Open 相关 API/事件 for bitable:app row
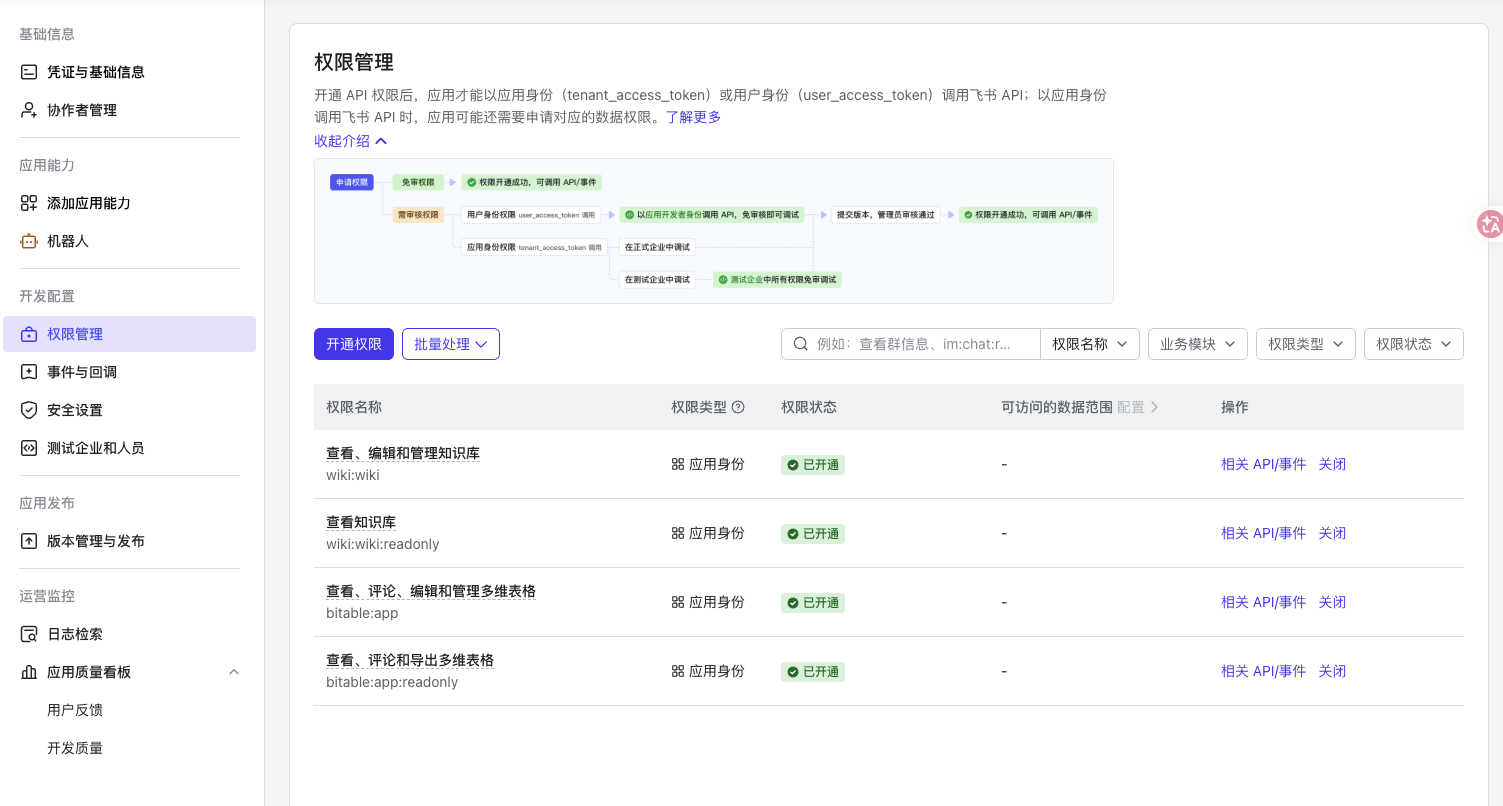1503x806 pixels. tap(1263, 602)
